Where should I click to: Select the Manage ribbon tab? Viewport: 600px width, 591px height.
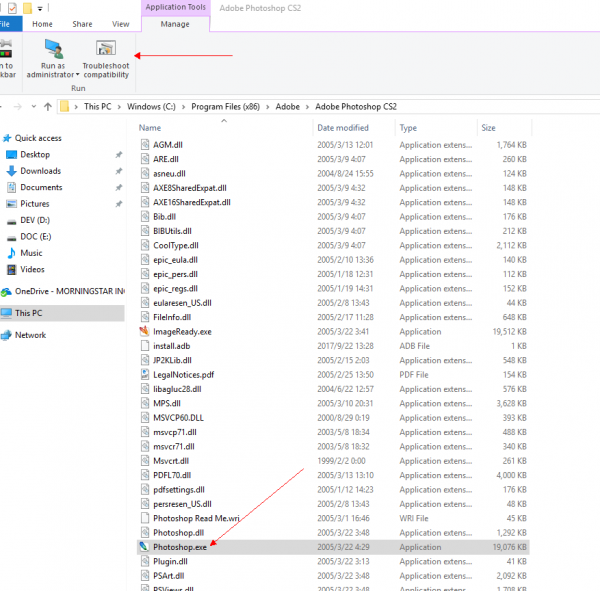pyautogui.click(x=175, y=24)
